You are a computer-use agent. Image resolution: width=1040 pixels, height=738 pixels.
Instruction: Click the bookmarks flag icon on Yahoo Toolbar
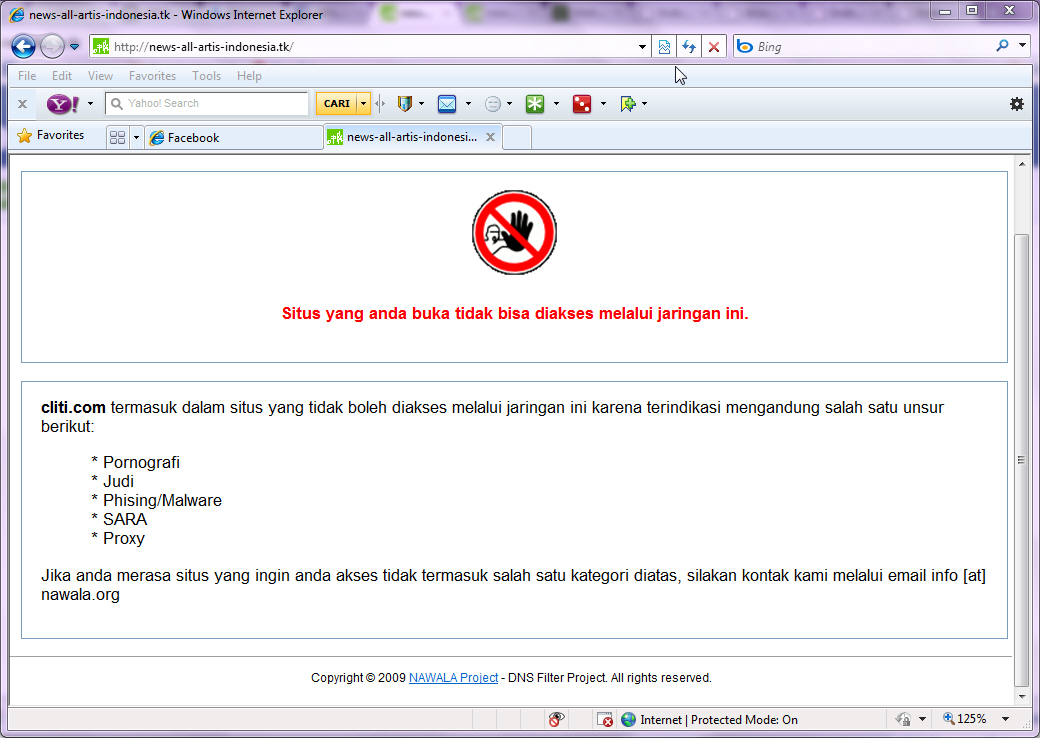click(x=626, y=103)
